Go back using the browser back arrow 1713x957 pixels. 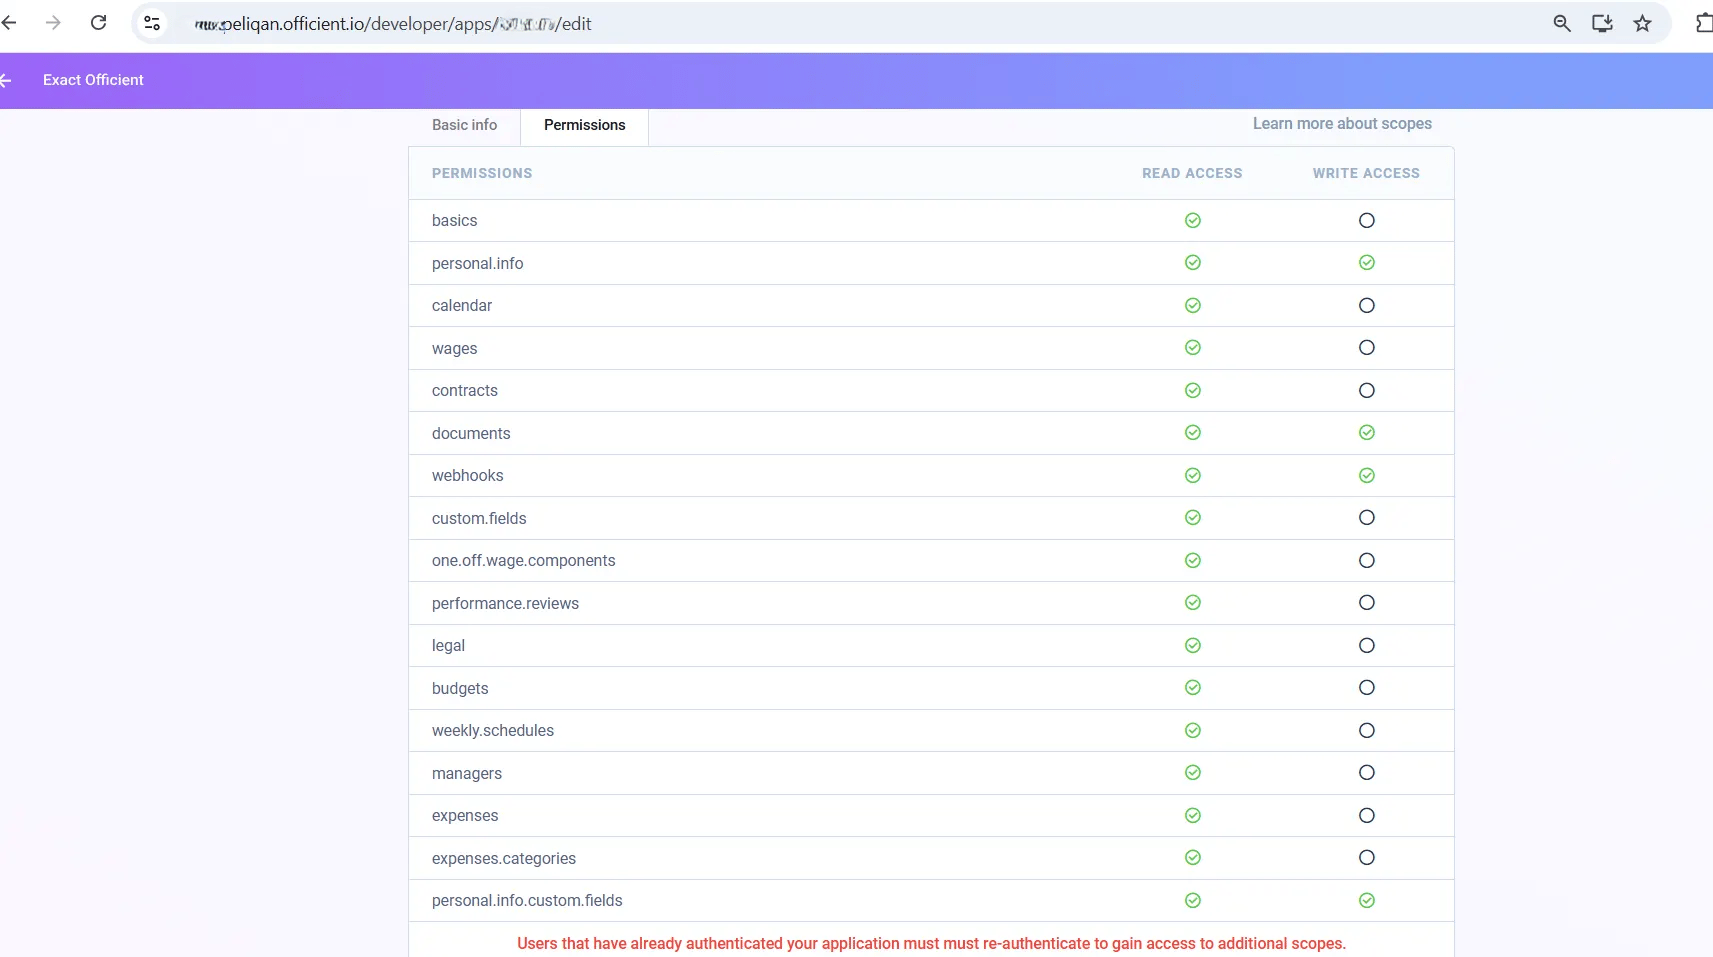[9, 23]
